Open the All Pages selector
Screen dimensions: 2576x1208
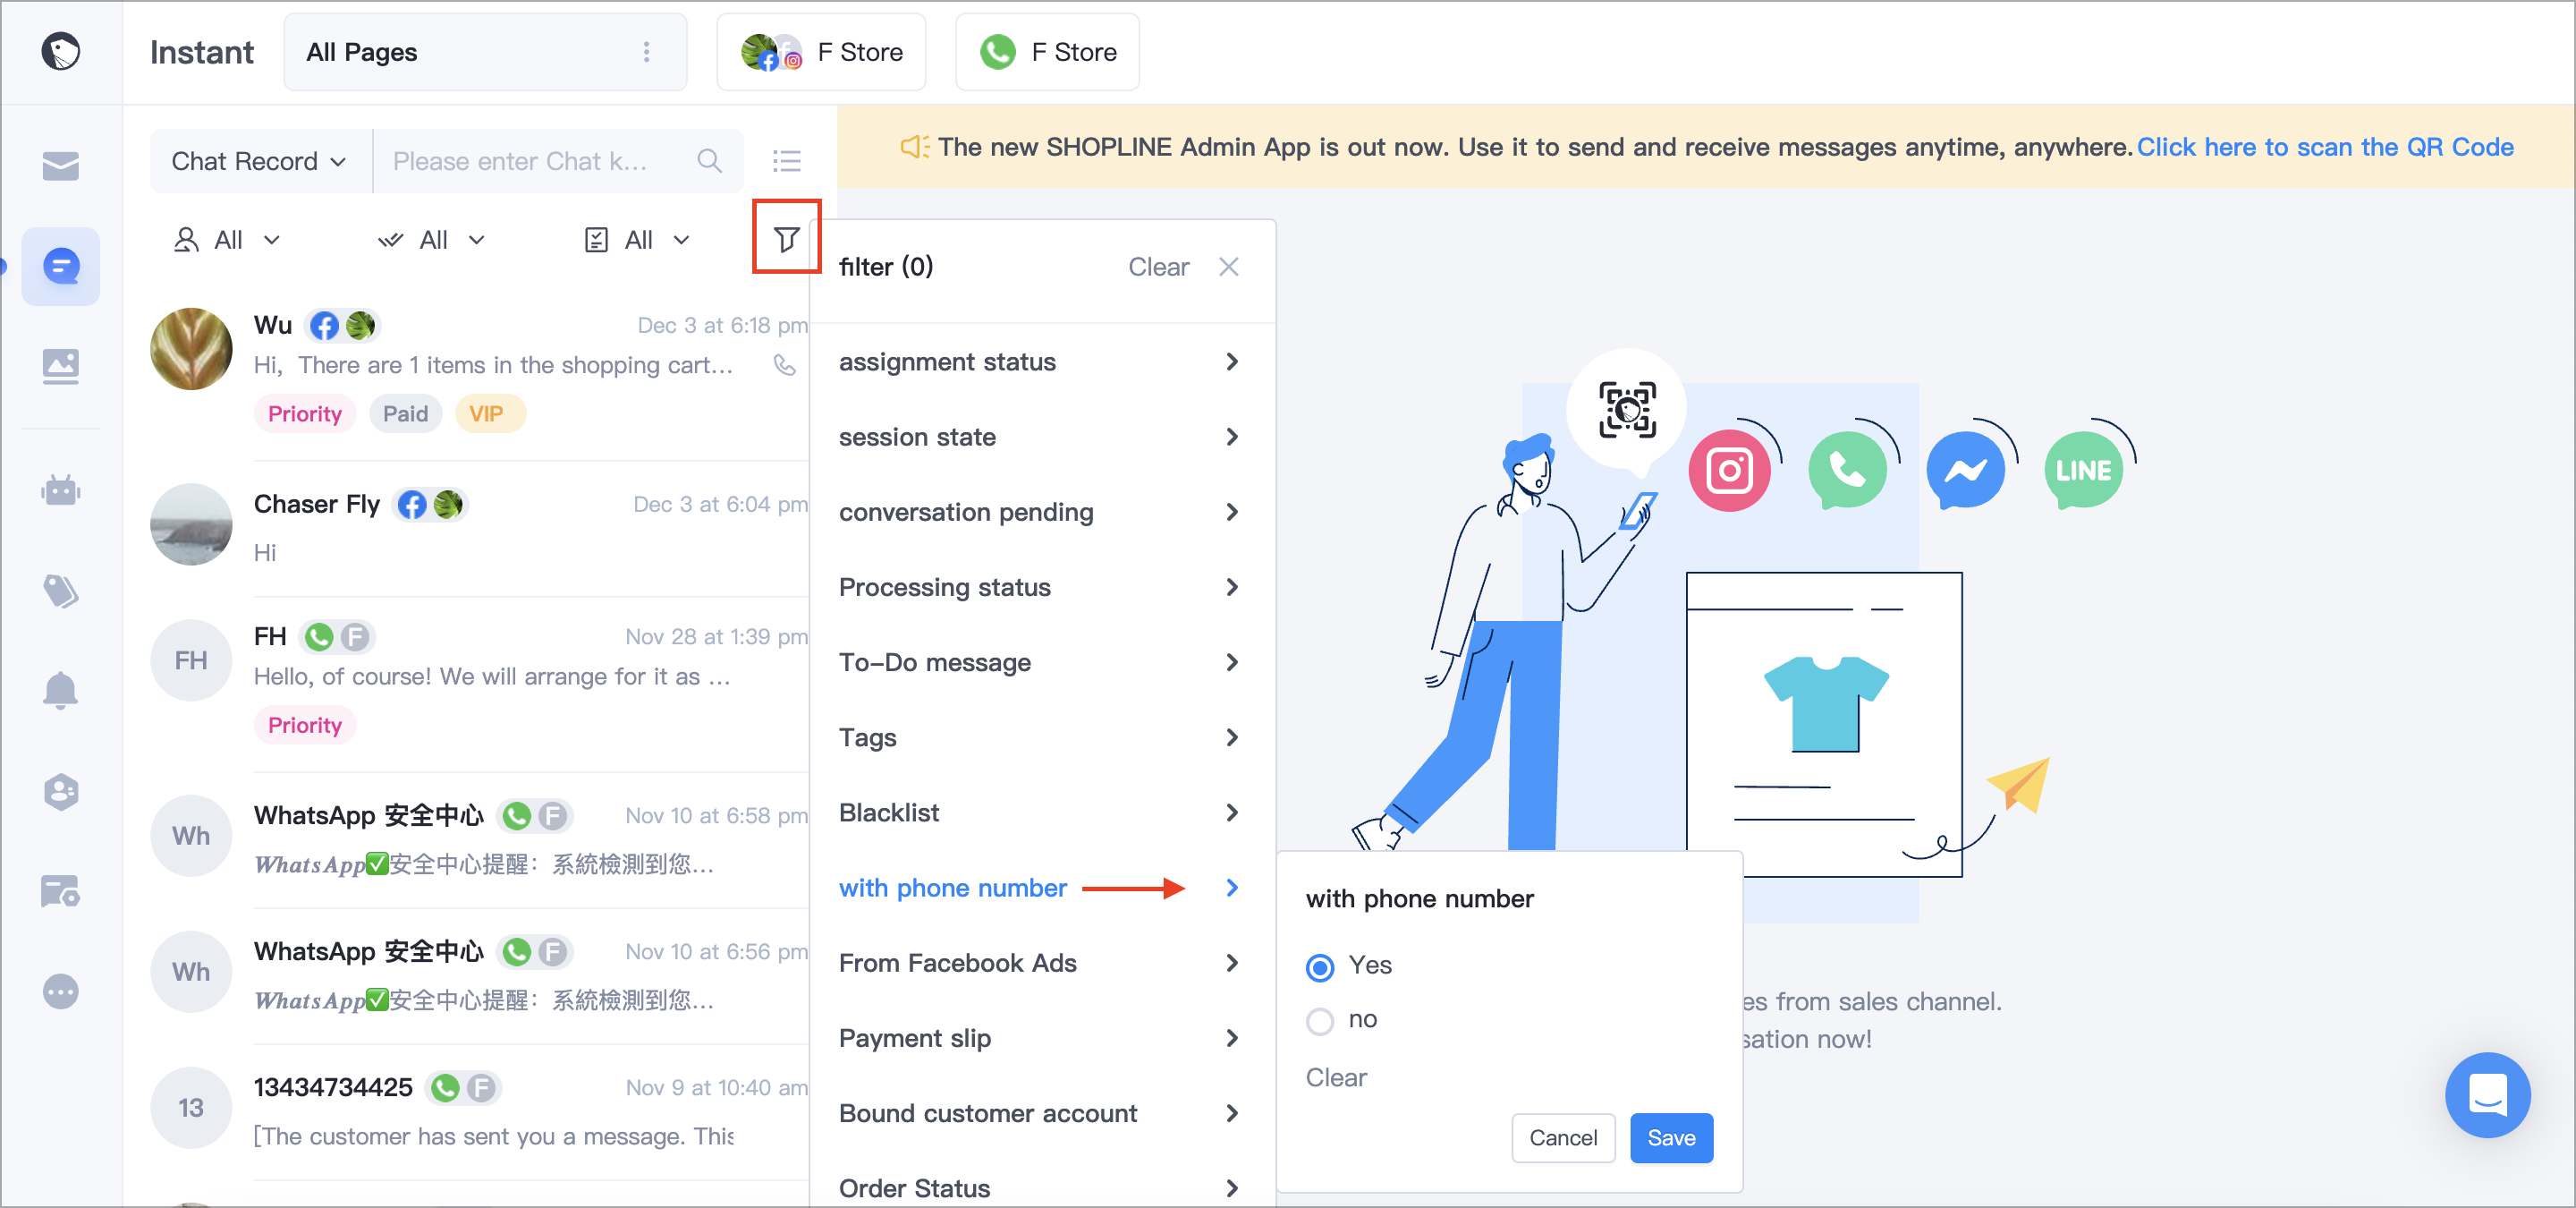485,52
